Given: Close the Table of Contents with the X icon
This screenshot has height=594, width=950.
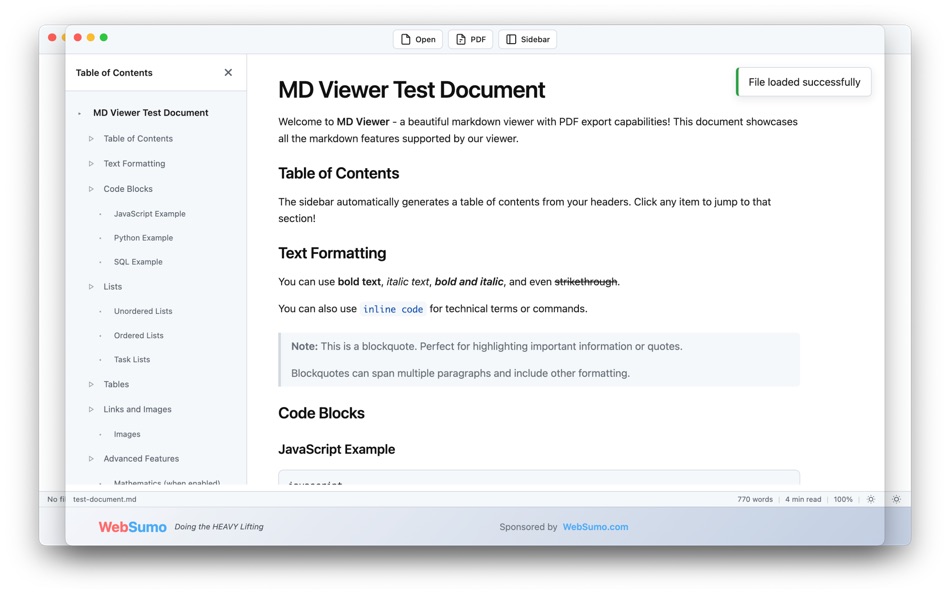Looking at the screenshot, I should click(227, 72).
